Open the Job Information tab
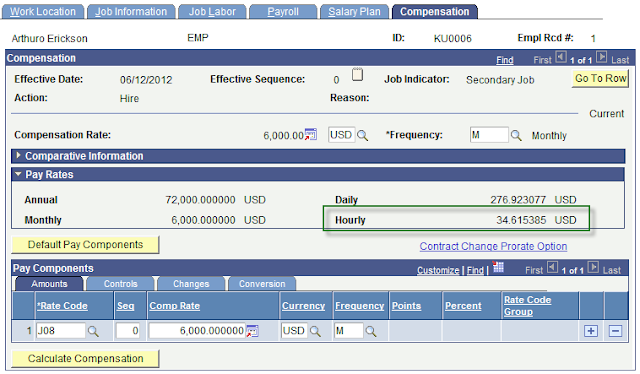This screenshot has width=640, height=374. click(131, 12)
